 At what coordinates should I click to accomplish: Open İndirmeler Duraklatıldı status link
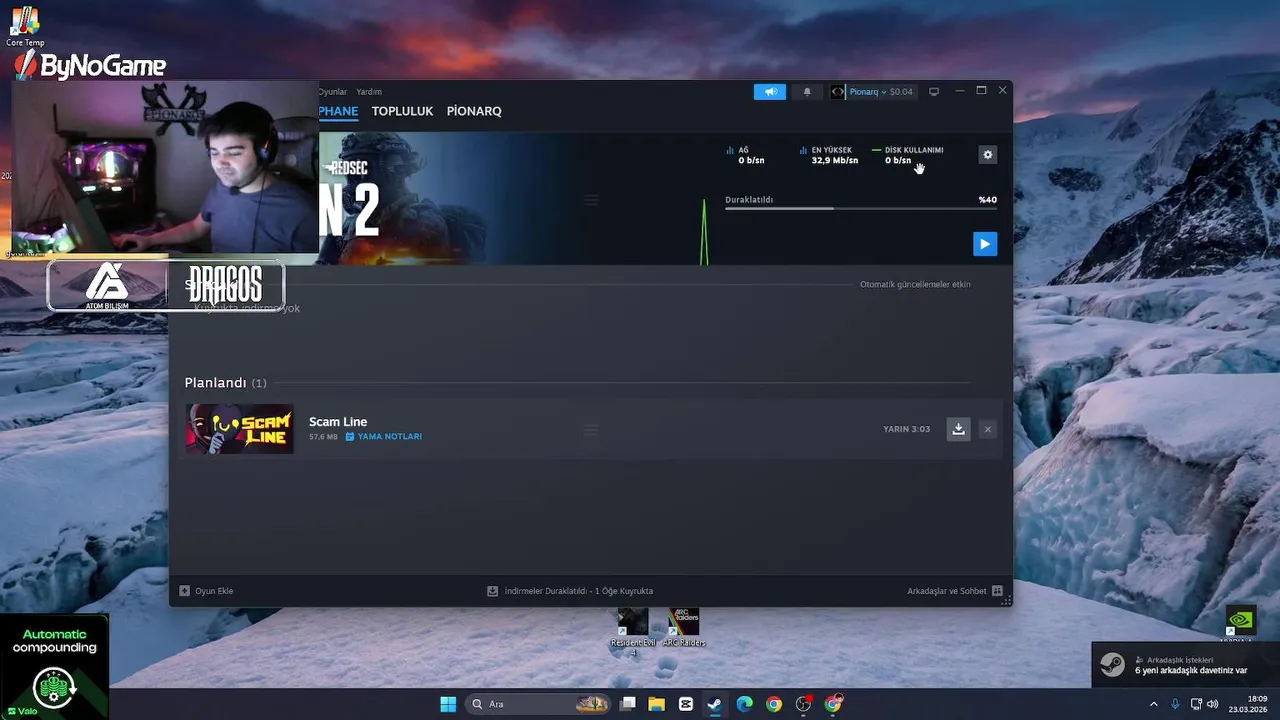pyautogui.click(x=570, y=591)
